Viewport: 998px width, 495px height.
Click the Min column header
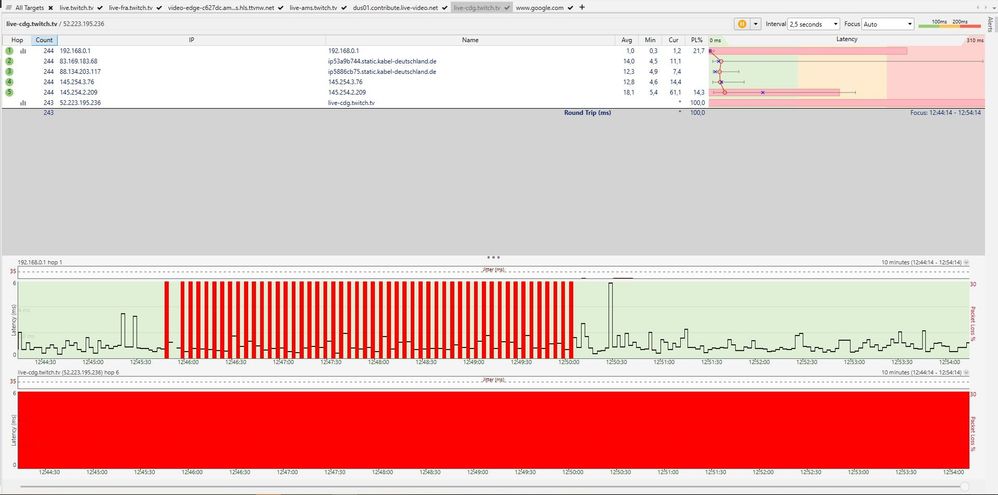click(650, 39)
